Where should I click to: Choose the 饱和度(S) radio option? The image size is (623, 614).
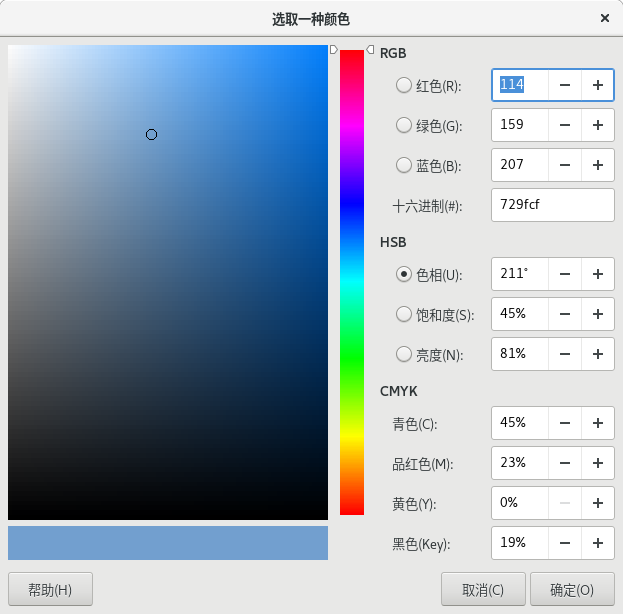tap(404, 314)
